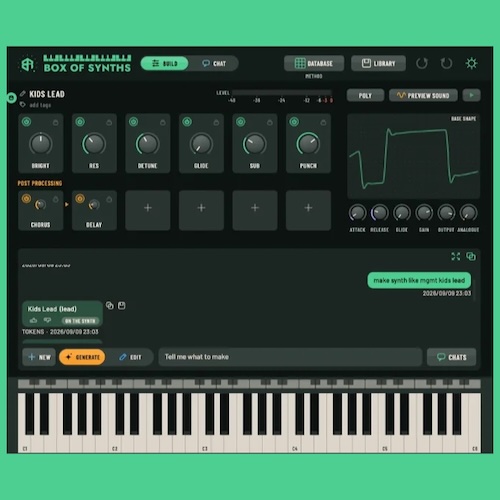500x500 pixels.
Task: Click the Kids Lead (lead) result card
Action: coord(62,314)
